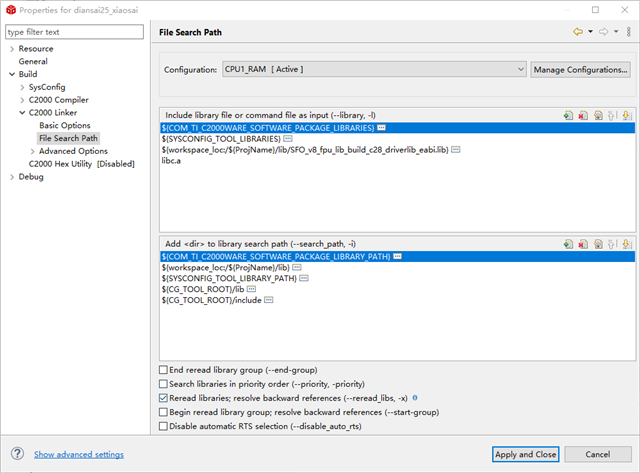Click the Show advanced settings link
This screenshot has width=640, height=473.
pos(79,454)
